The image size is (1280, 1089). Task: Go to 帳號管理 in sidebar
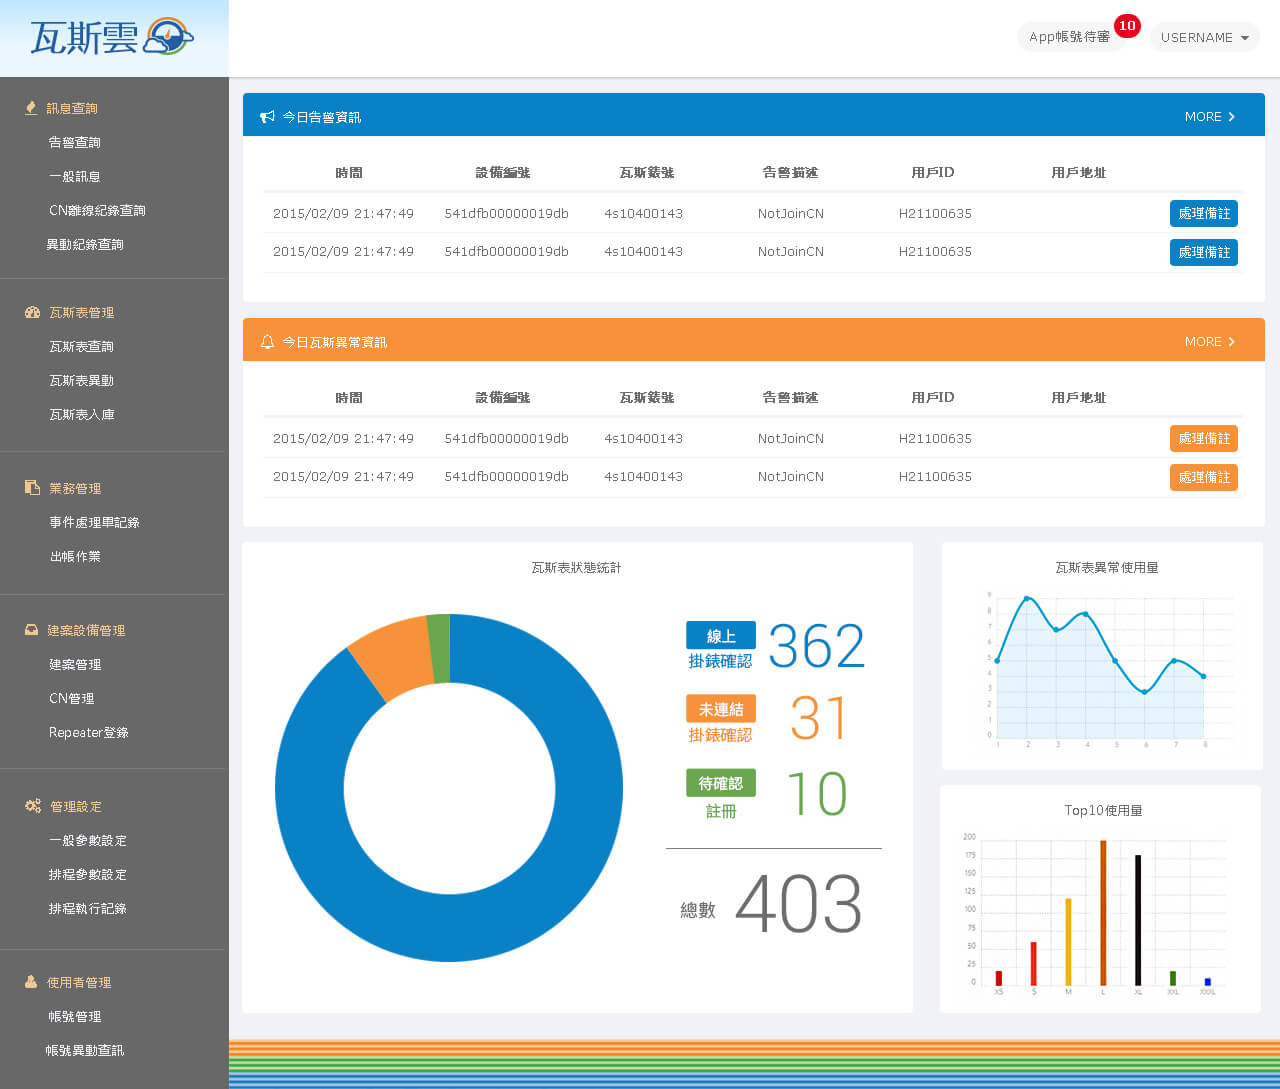pyautogui.click(x=75, y=1017)
